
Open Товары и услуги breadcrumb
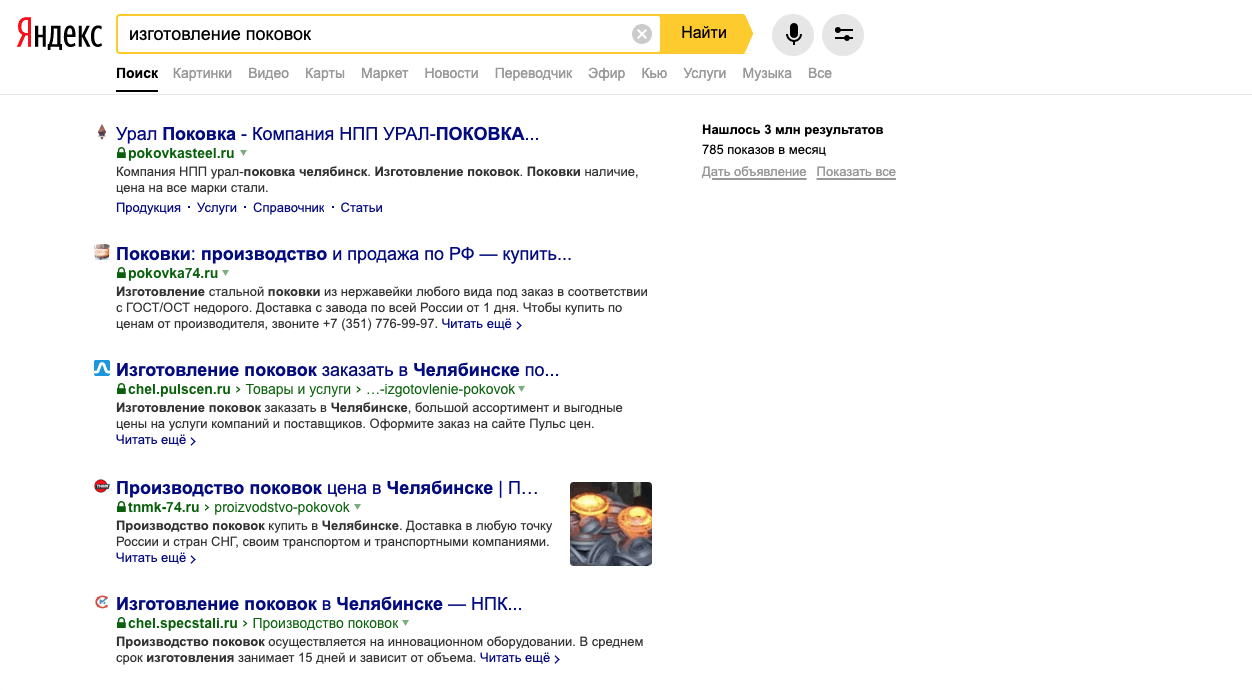(x=299, y=389)
